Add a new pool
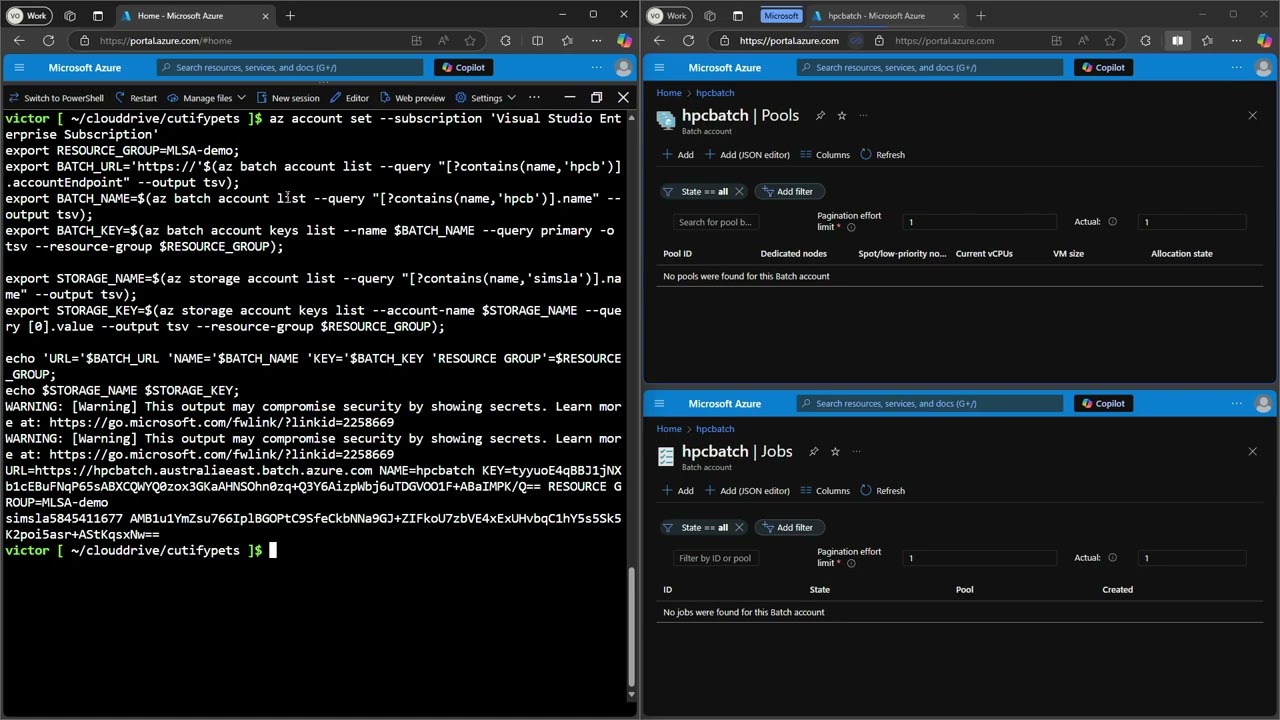Image resolution: width=1280 pixels, height=720 pixels. click(x=678, y=155)
